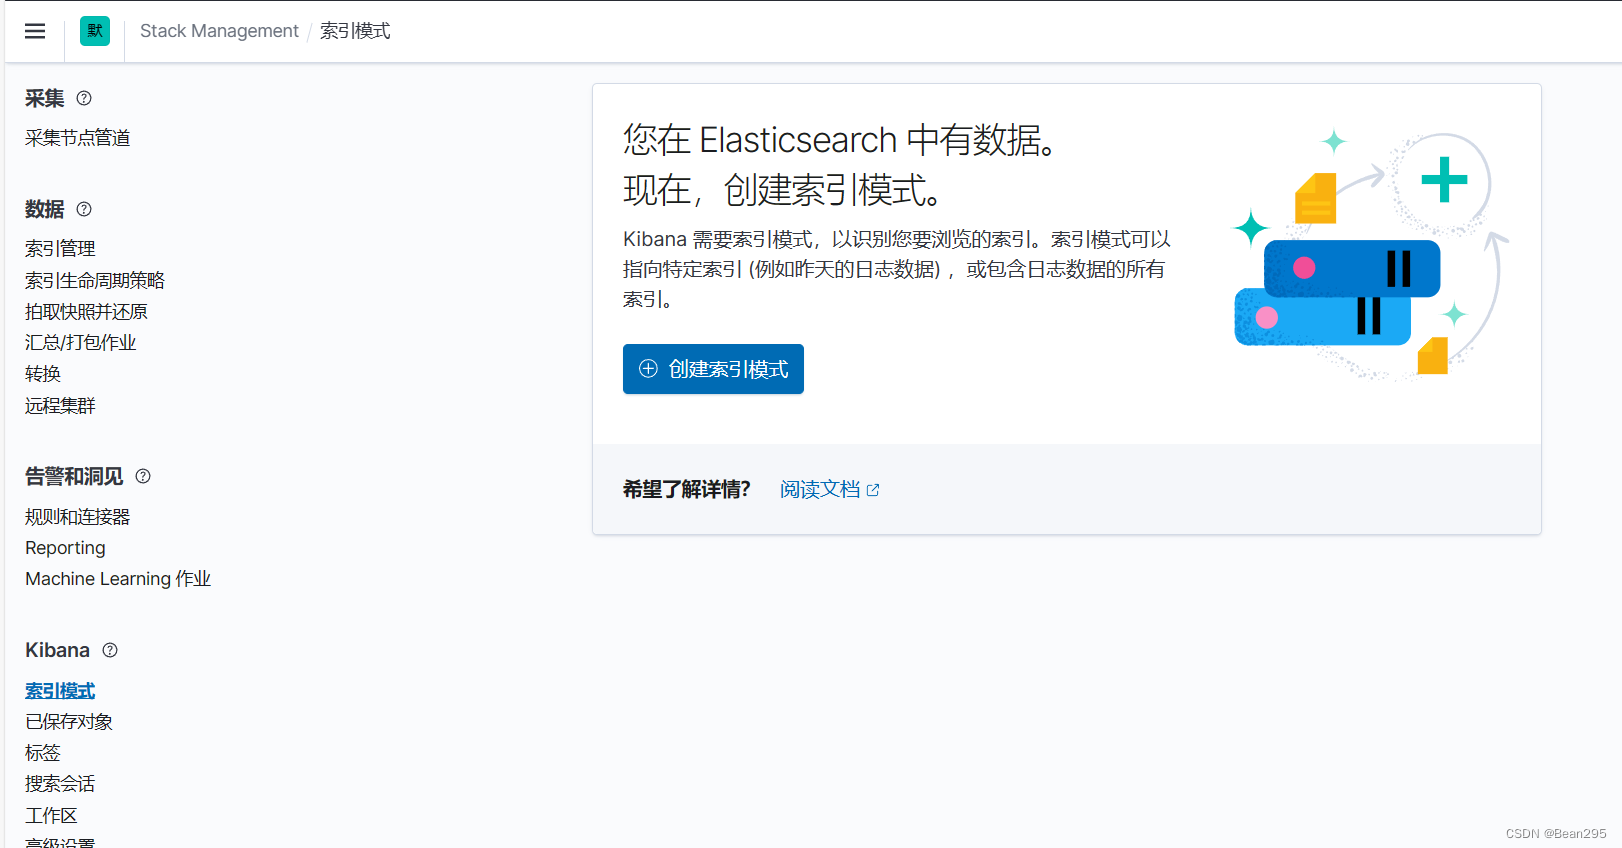Open the hamburger navigation menu
The width and height of the screenshot is (1622, 848).
(x=35, y=31)
